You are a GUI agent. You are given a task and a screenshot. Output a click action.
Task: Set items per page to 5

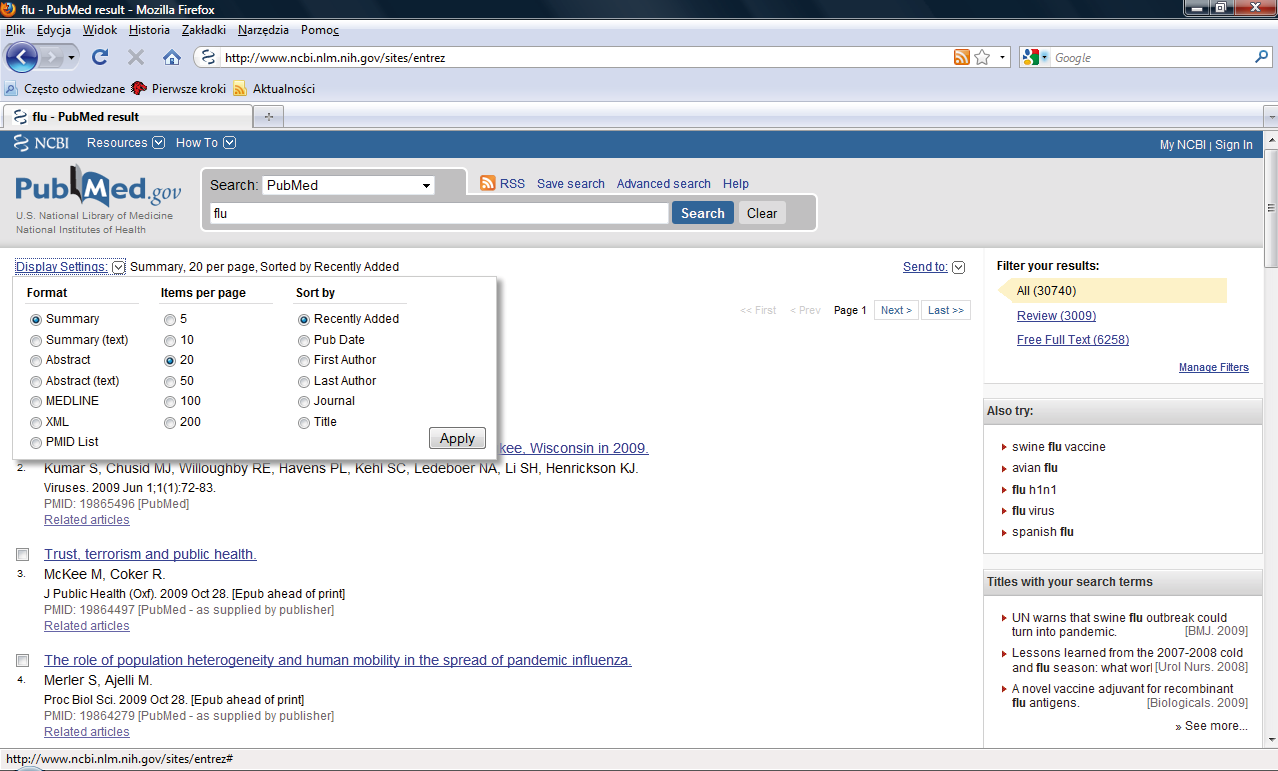tap(170, 319)
